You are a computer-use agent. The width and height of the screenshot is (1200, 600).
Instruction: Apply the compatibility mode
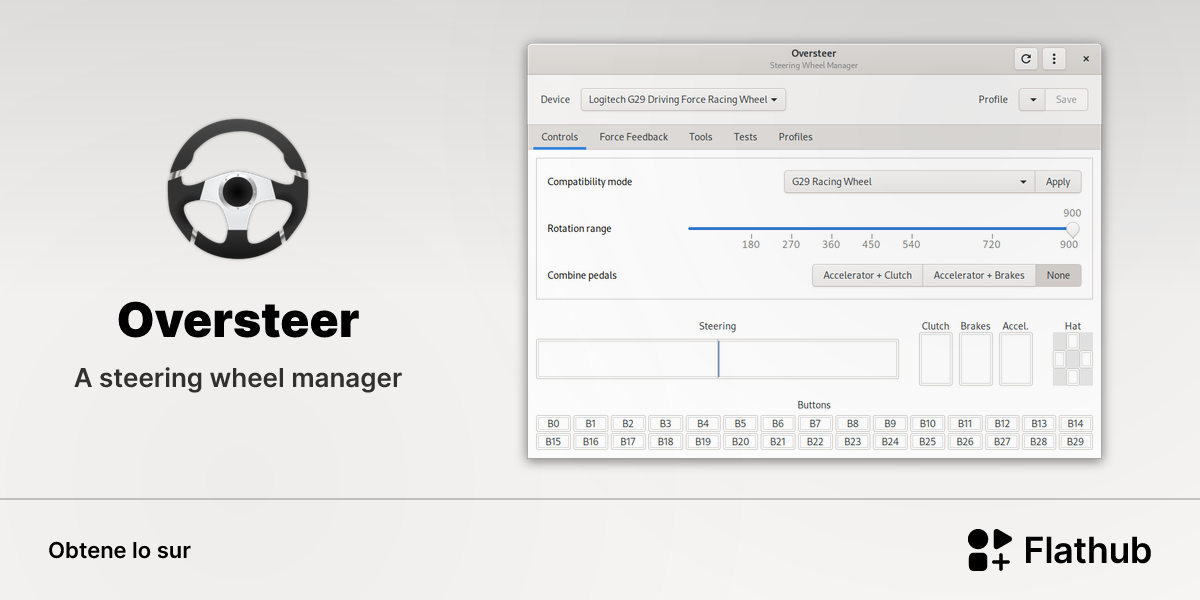click(1058, 182)
